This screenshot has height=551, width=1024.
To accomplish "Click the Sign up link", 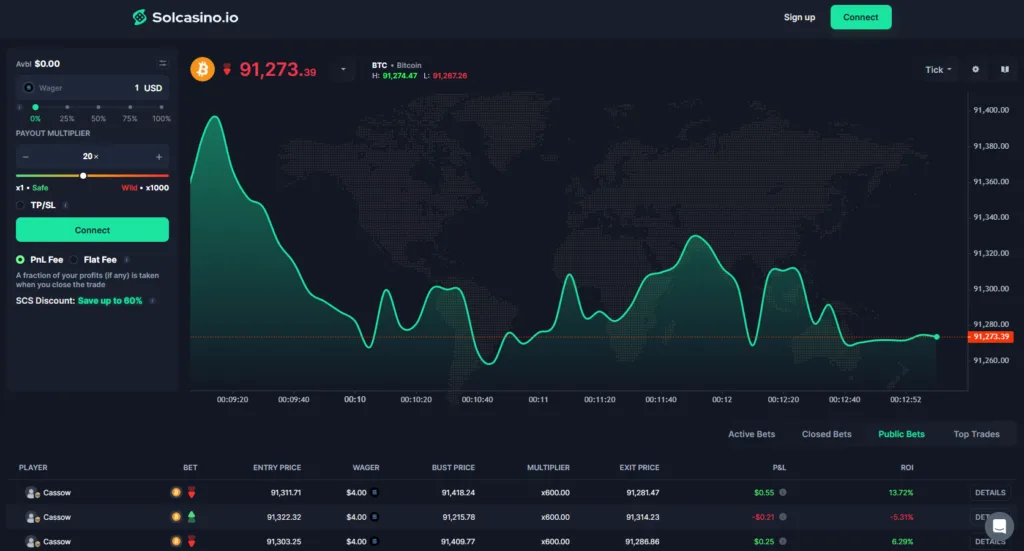I will [799, 17].
